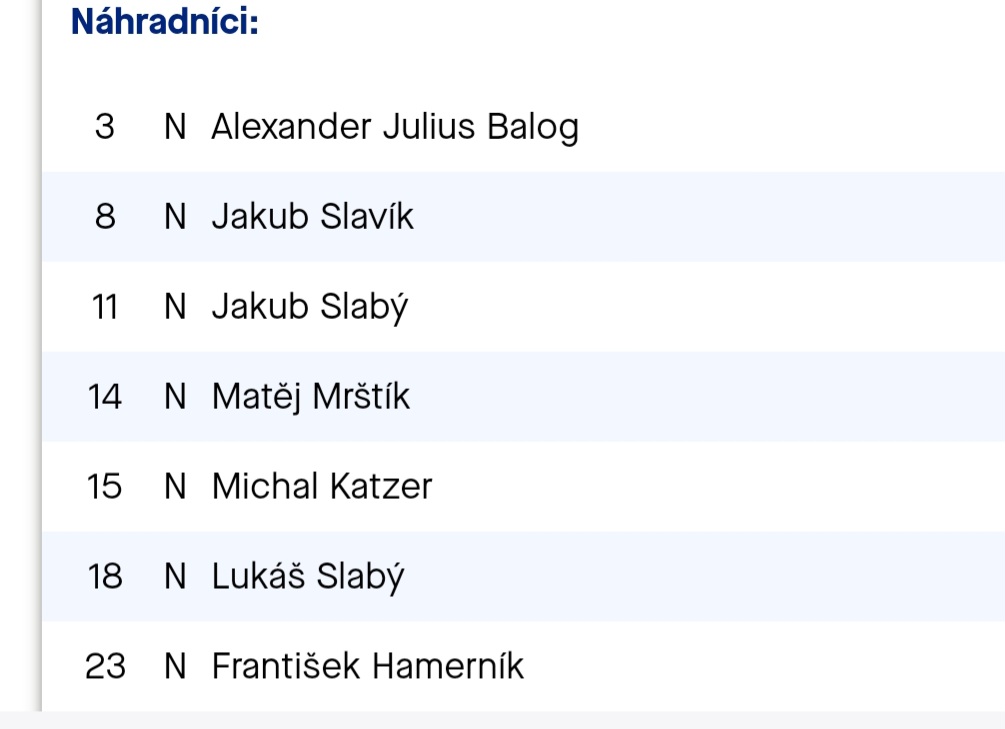Open Jakub Slavík player profile
The height and width of the screenshot is (729, 1005).
pos(313,217)
